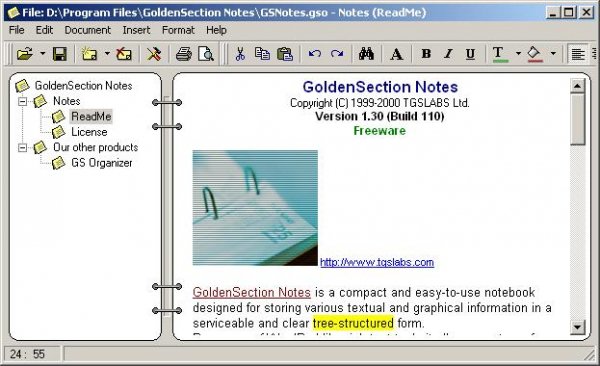Click the Copyright TGSLABS line
Screen dimensions: 600x366
(x=380, y=103)
